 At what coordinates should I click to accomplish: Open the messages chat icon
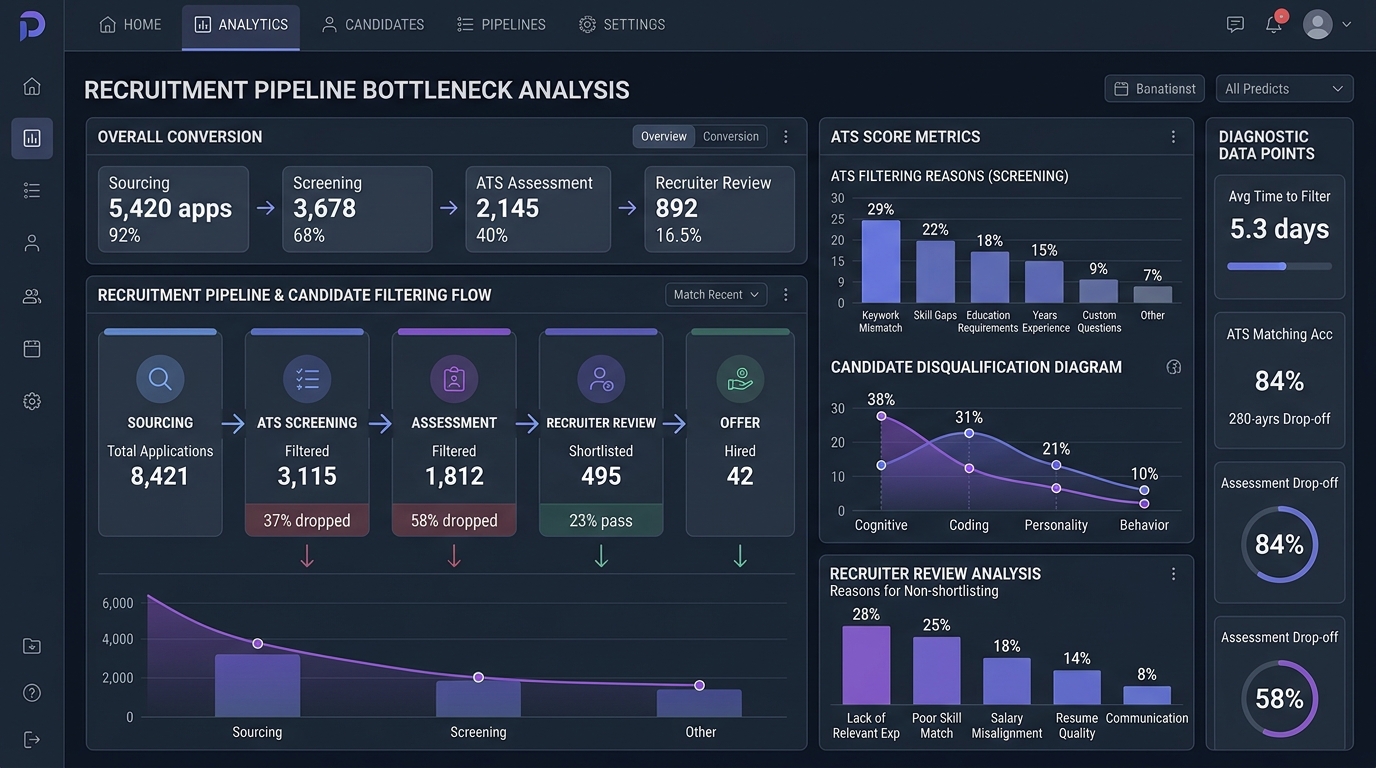(1235, 24)
